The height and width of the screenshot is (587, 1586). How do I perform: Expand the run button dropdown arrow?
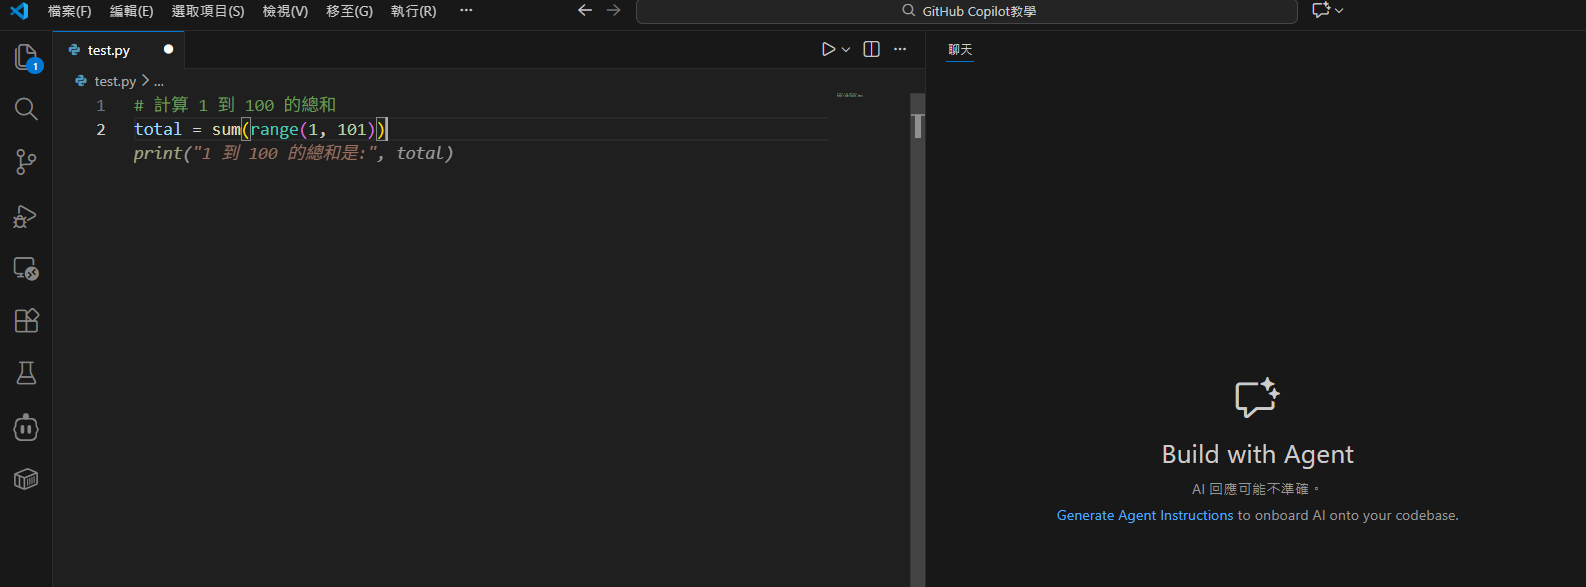(846, 50)
